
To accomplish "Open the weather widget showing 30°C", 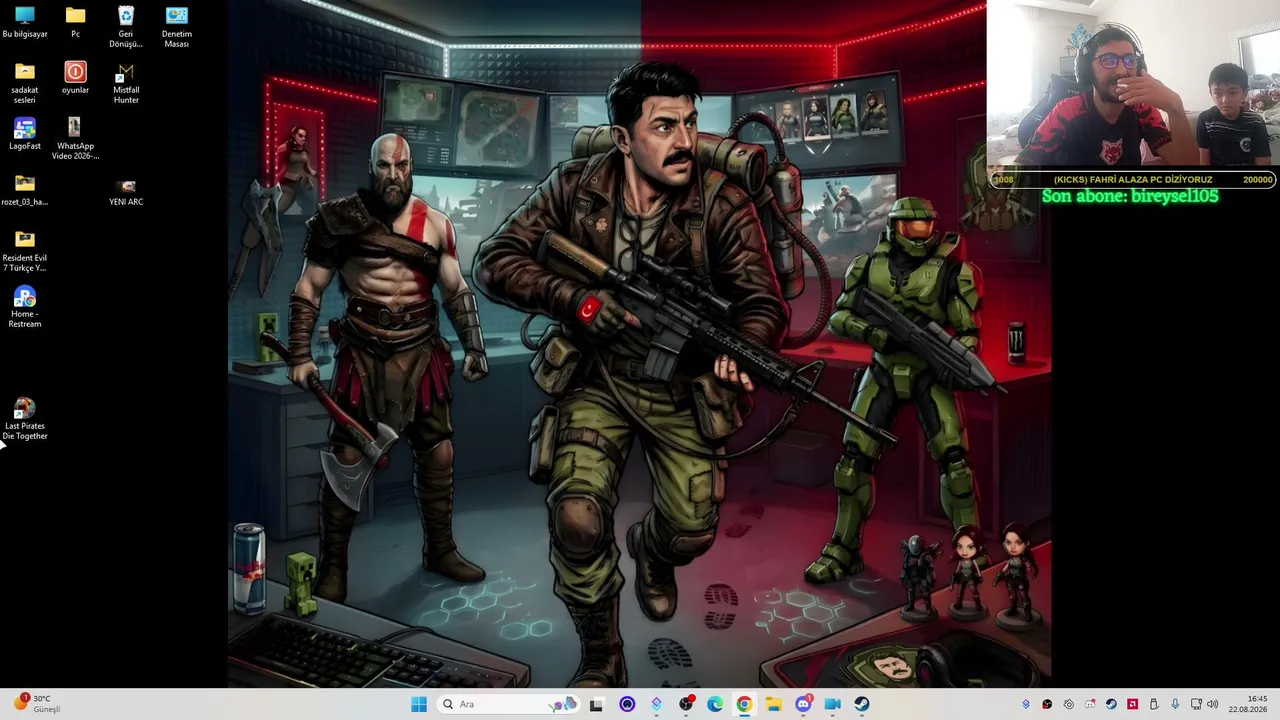I will click(x=37, y=704).
